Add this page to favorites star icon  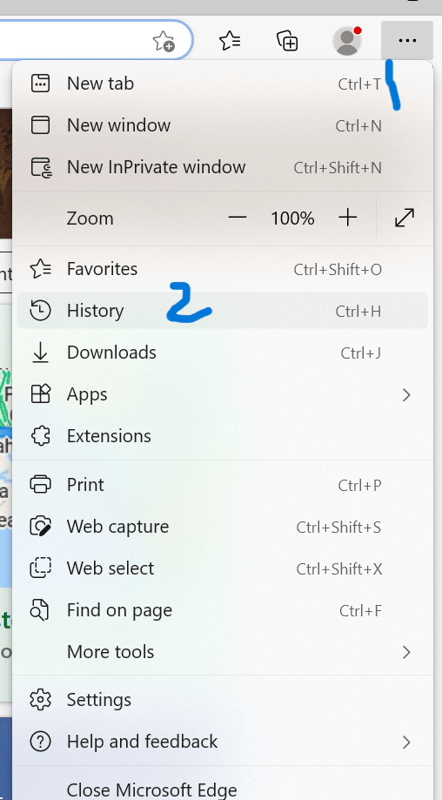pos(164,41)
